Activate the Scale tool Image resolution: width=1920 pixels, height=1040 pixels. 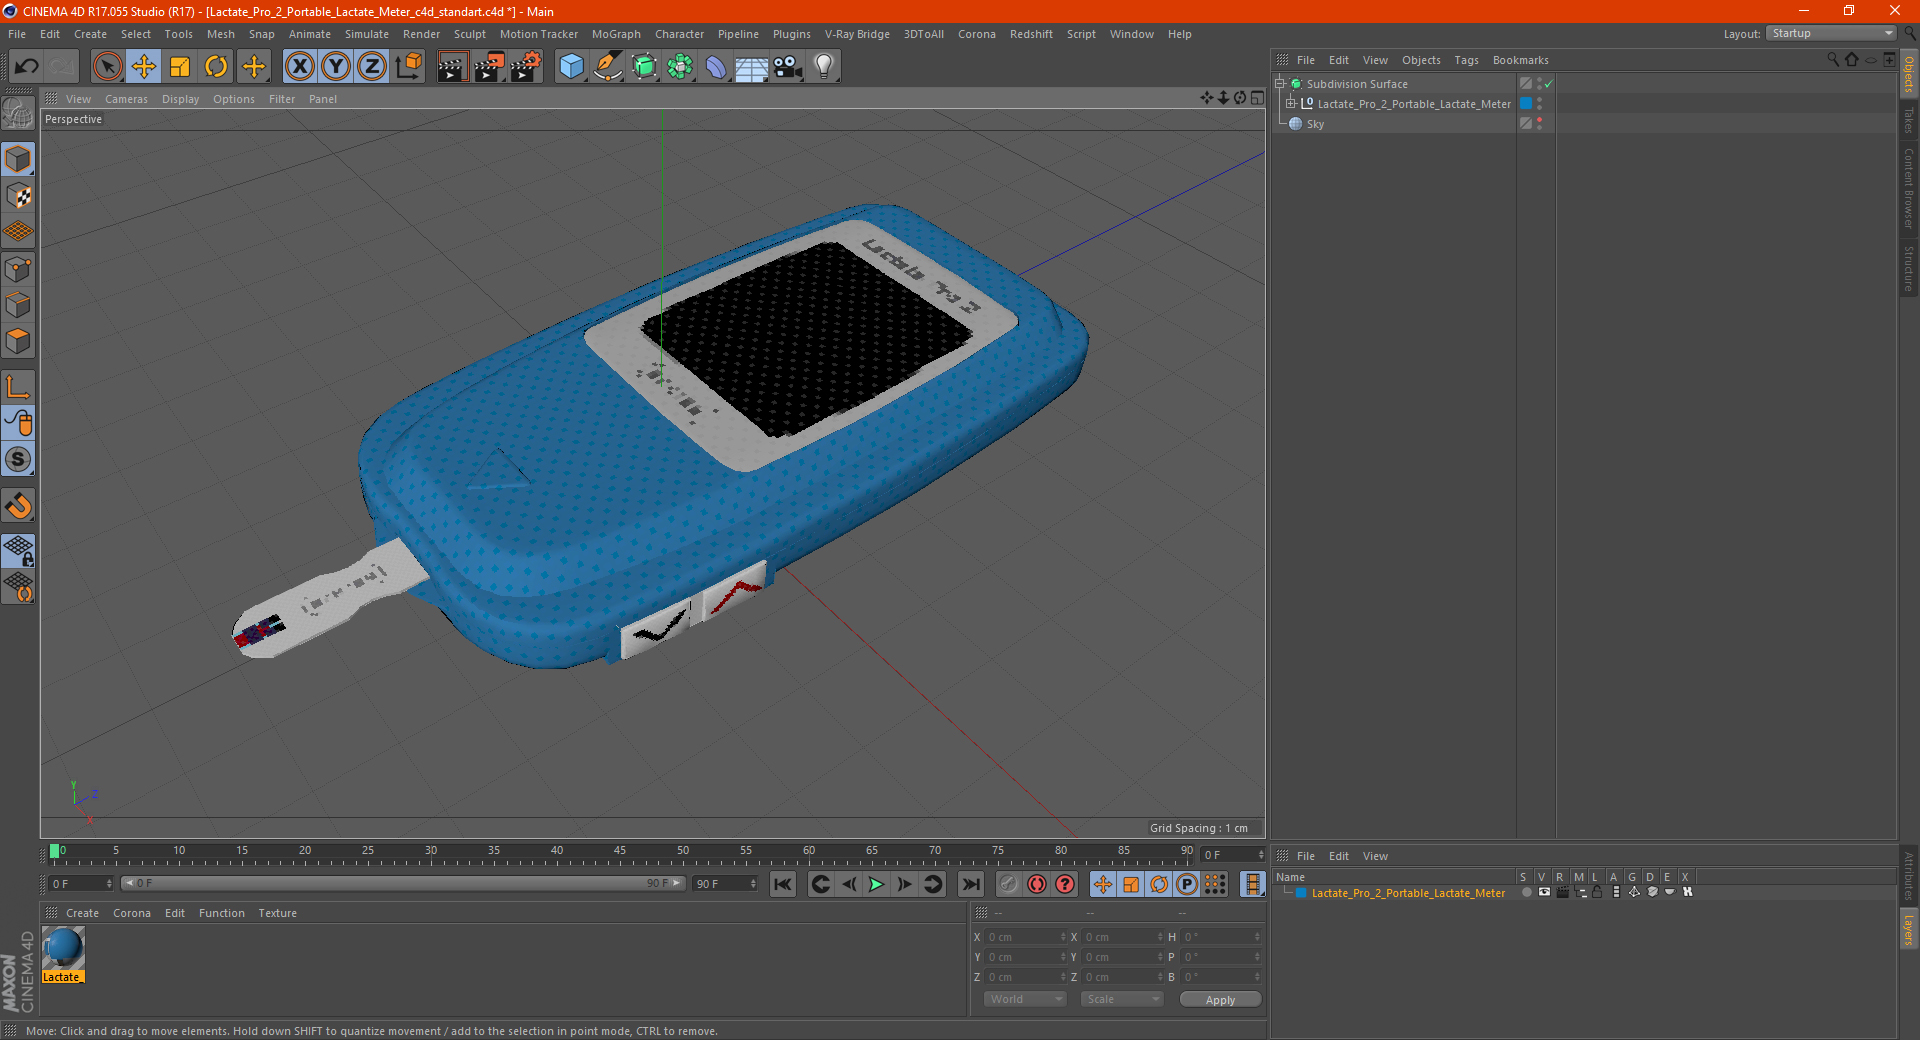[x=180, y=67]
